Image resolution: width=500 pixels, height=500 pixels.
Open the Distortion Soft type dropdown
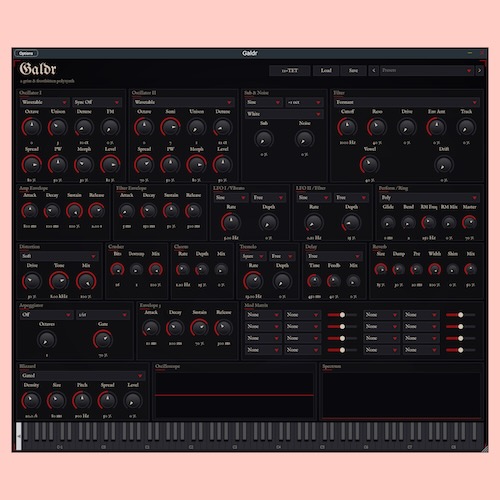click(59, 256)
